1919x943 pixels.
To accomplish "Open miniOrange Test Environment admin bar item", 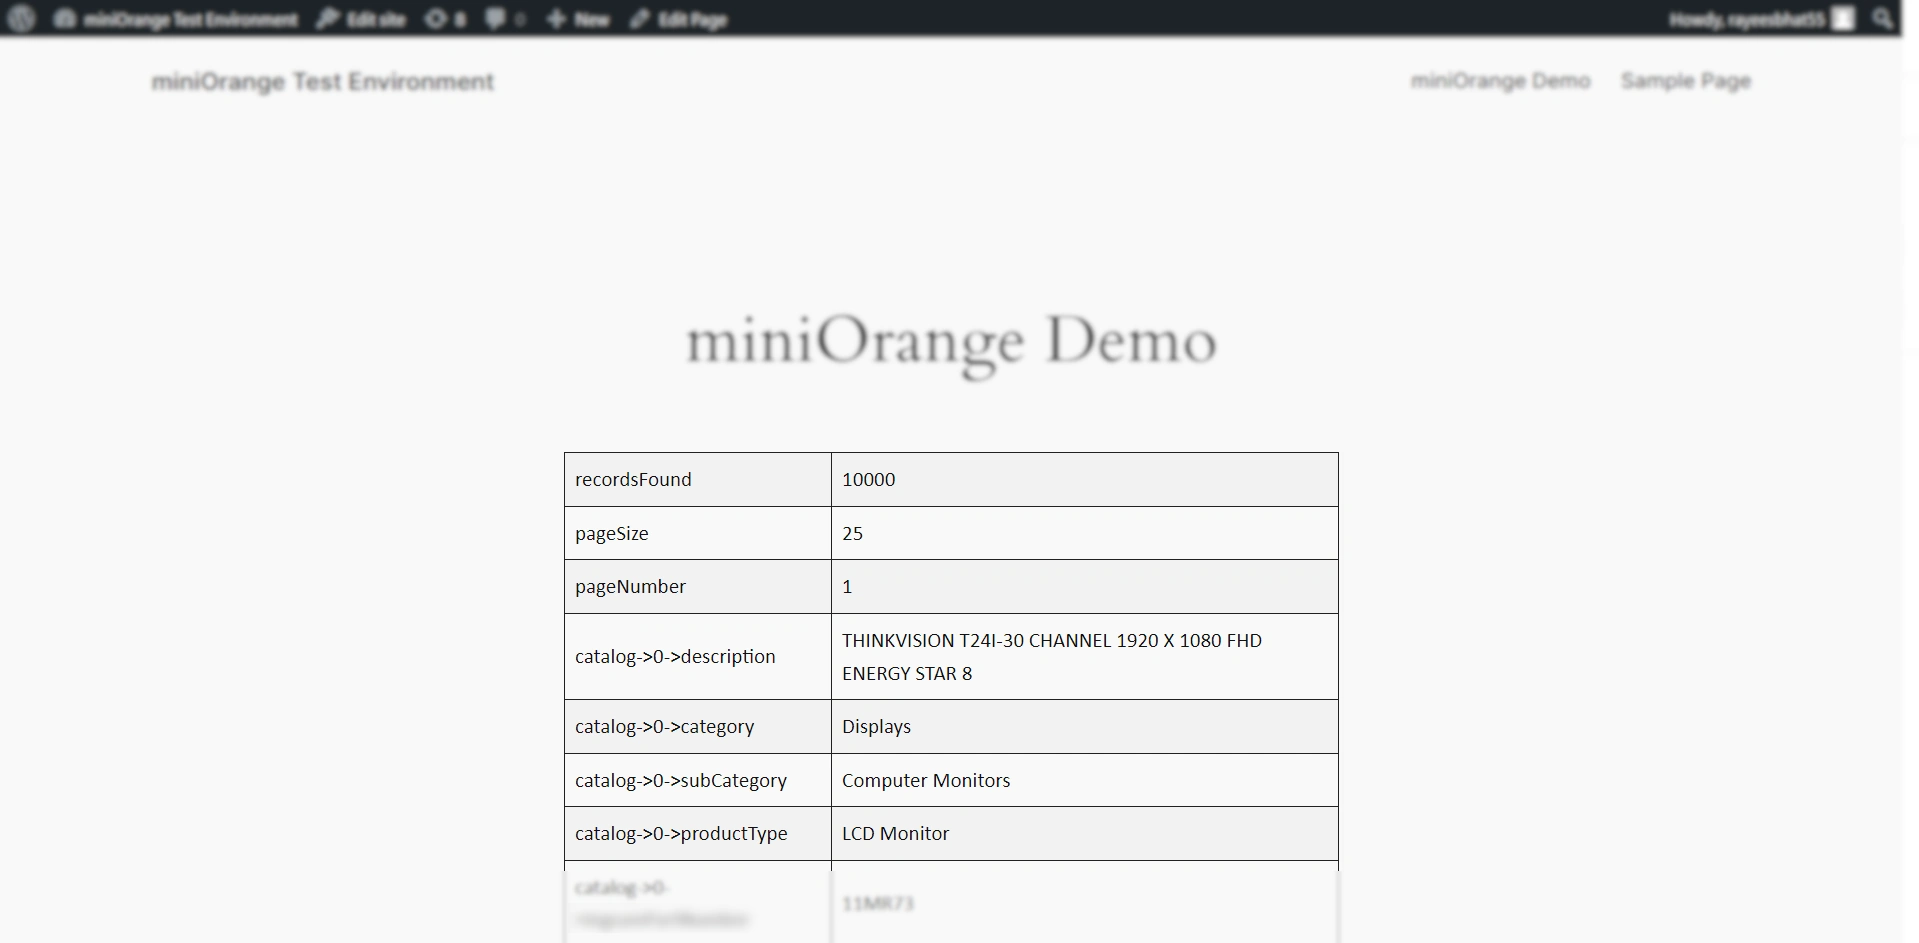I will (x=176, y=19).
